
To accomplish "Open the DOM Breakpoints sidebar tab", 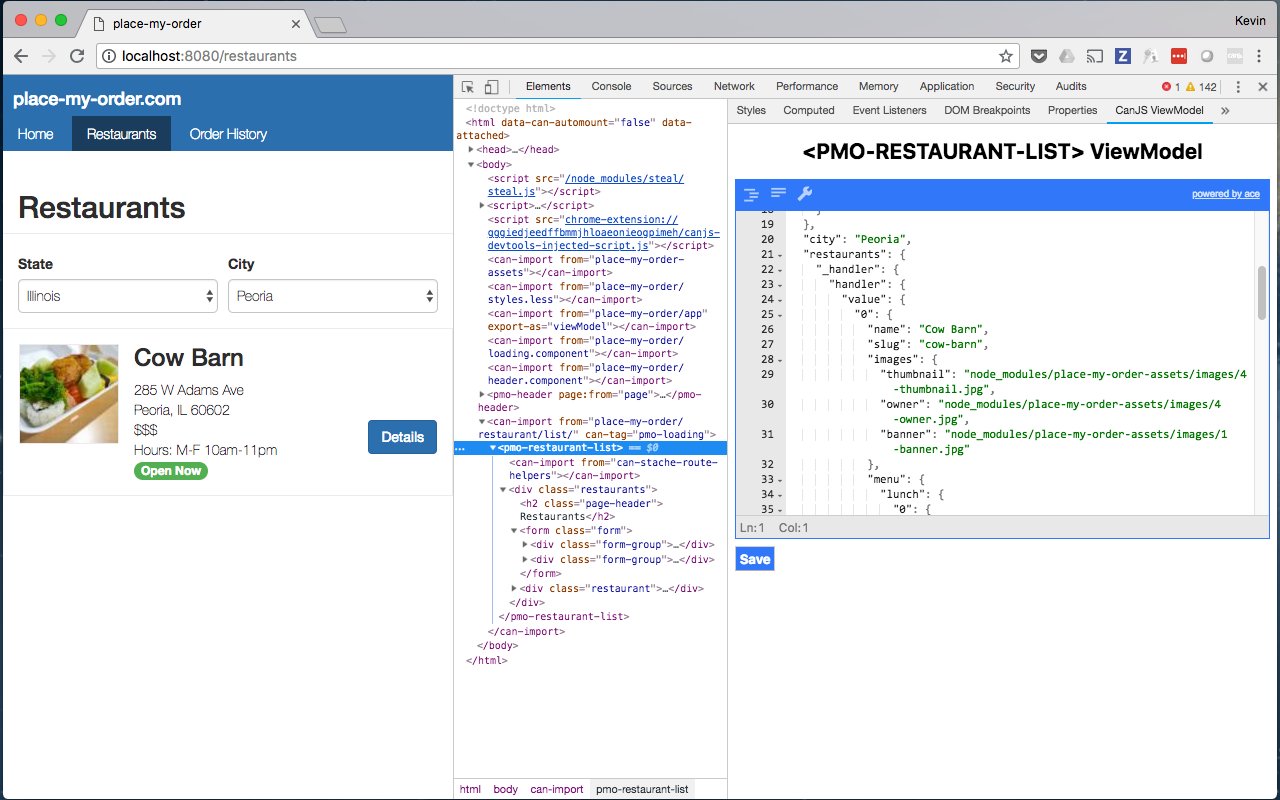I will tap(988, 110).
